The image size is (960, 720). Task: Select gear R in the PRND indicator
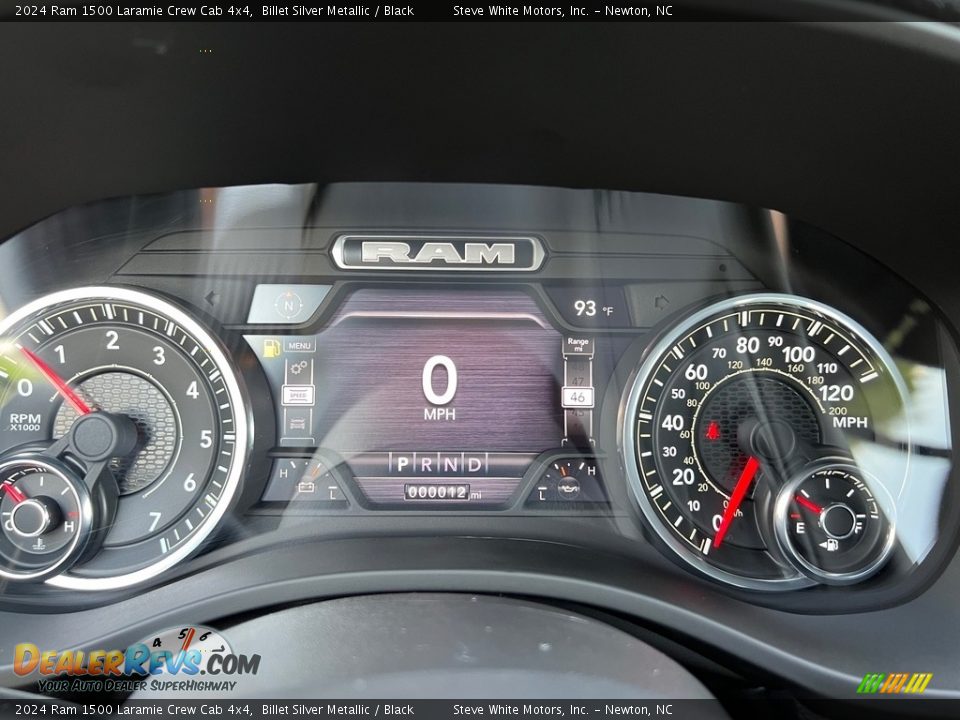click(426, 465)
